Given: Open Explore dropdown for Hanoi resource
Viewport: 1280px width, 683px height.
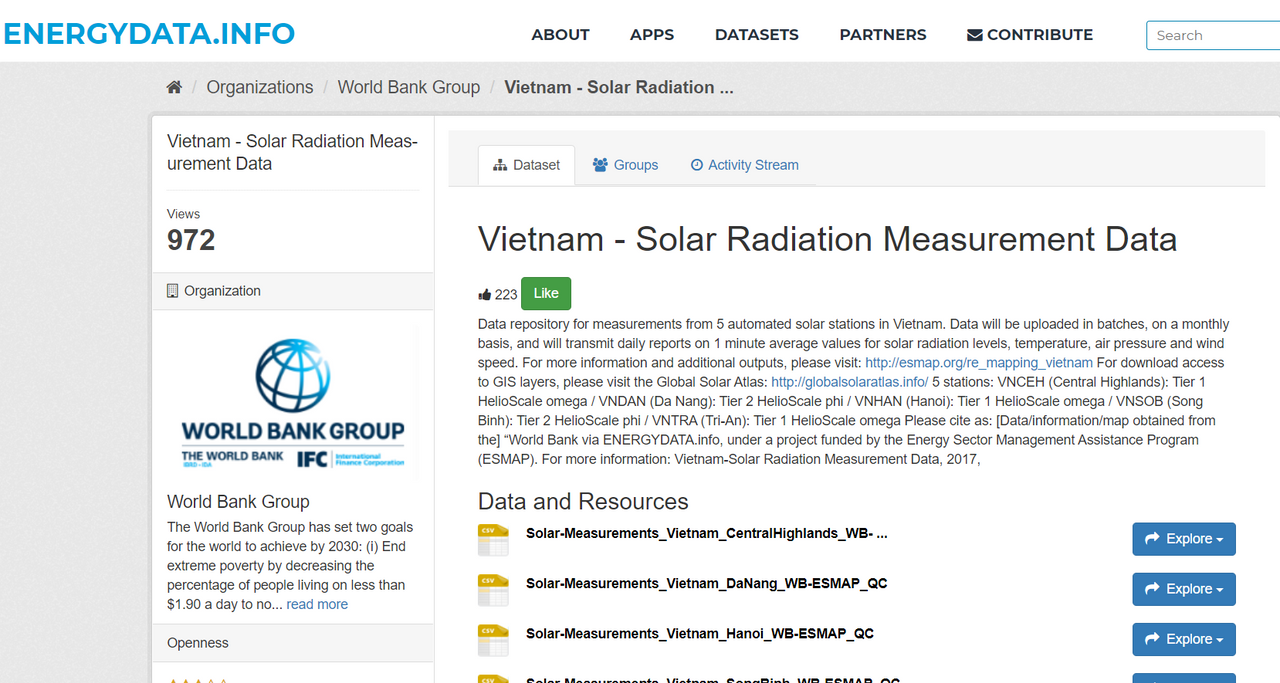Looking at the screenshot, I should [x=1183, y=639].
